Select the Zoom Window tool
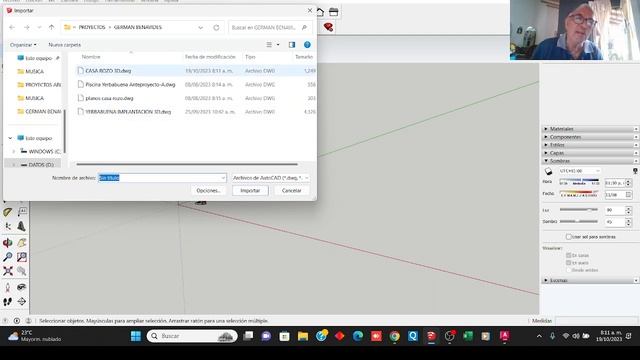This screenshot has width=640, height=360. 22,257
